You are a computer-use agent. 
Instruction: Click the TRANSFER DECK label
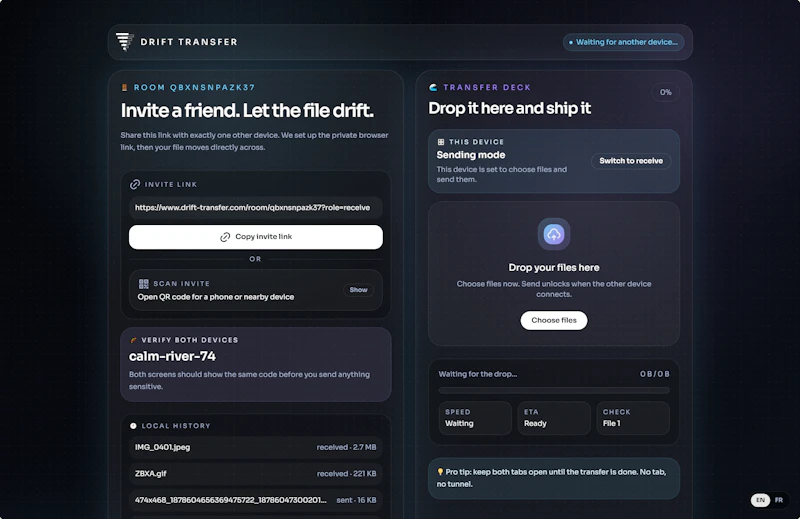tap(487, 87)
